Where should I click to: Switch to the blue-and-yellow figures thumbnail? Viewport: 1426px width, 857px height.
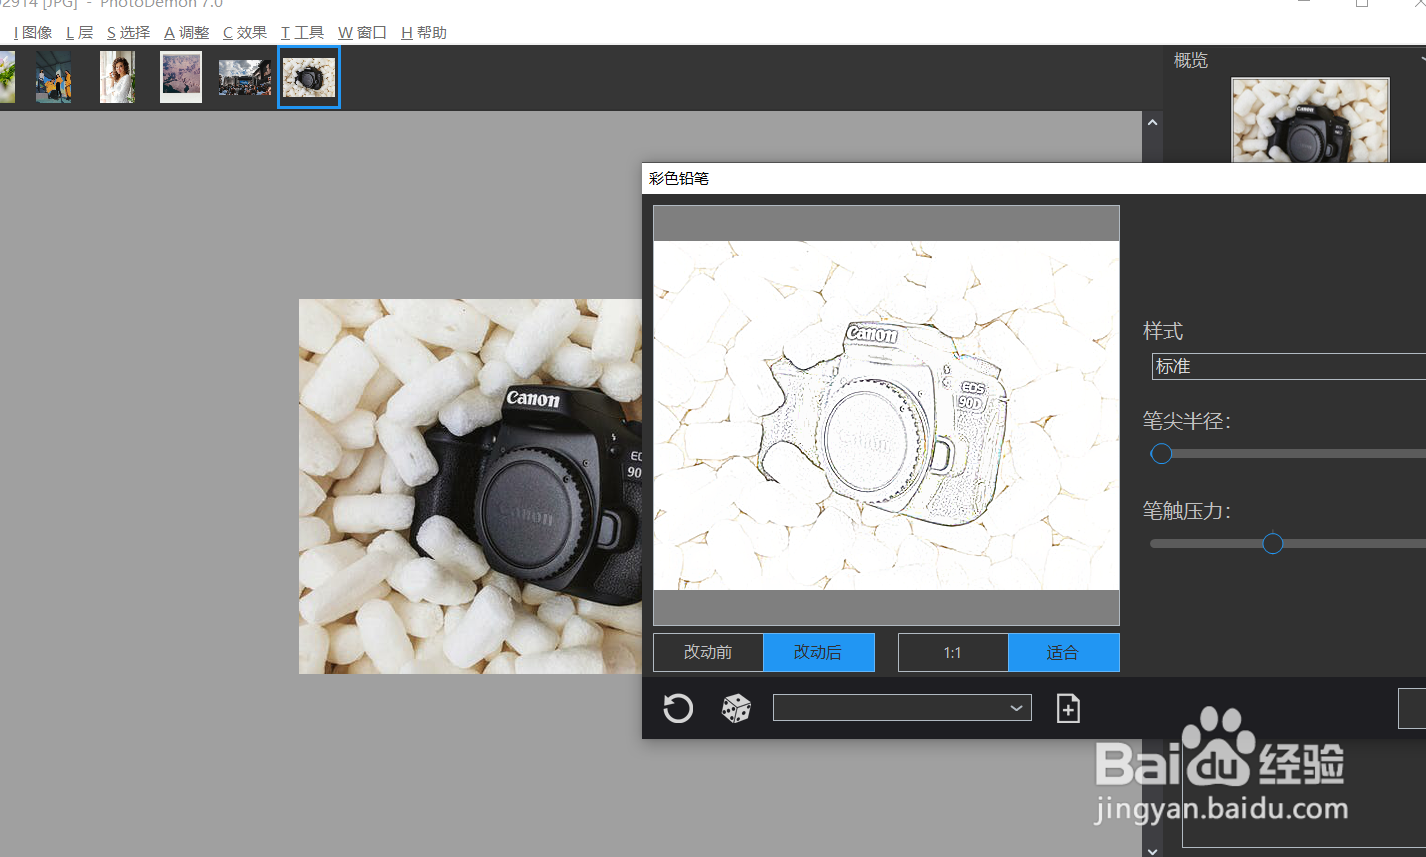[54, 77]
